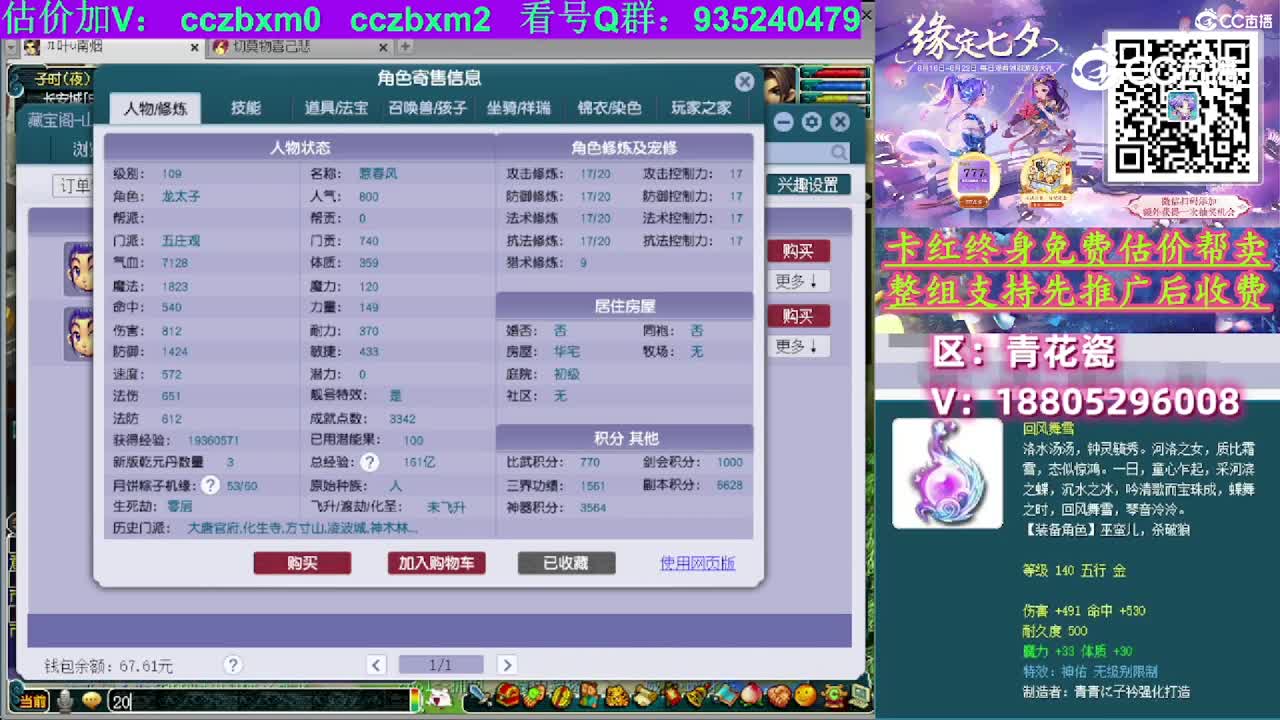Screen dimensions: 1280x720
Task: Open the computer system icon on the bottom bar
Action: [x=858, y=697]
